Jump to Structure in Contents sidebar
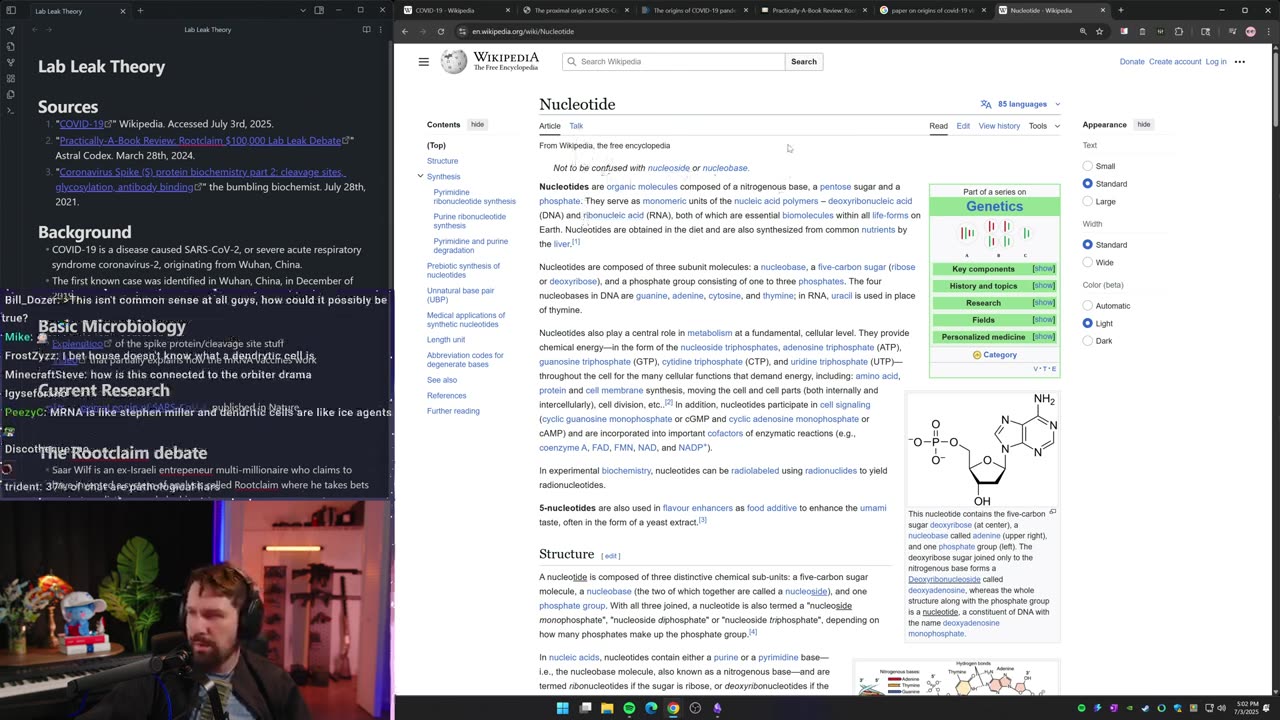The image size is (1280, 720). (x=442, y=161)
